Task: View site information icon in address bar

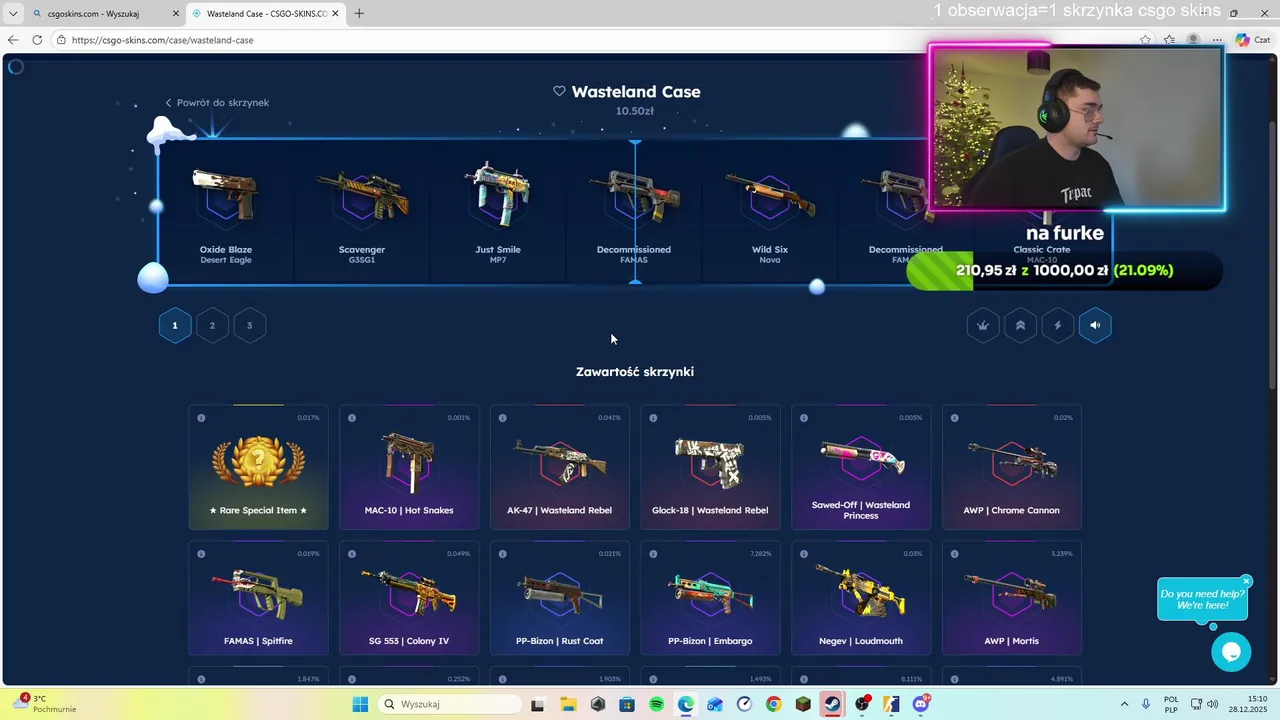Action: [61, 40]
